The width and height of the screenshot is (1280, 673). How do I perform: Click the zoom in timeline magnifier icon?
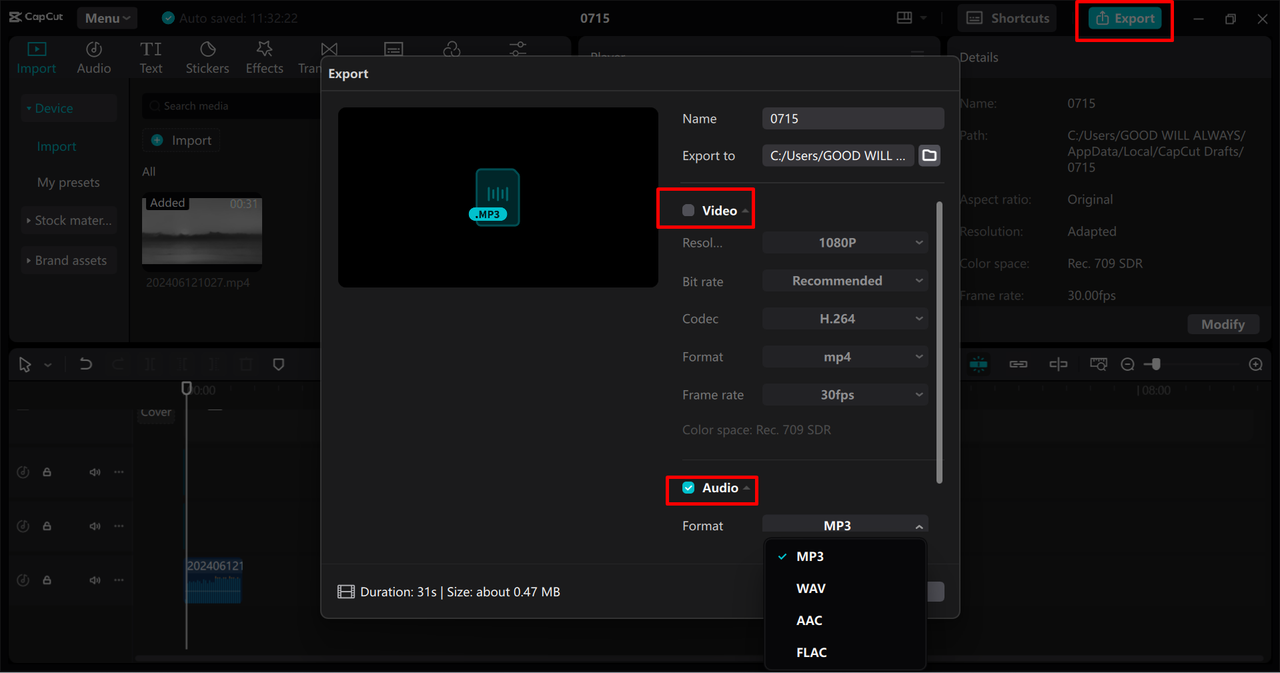[x=1256, y=365]
